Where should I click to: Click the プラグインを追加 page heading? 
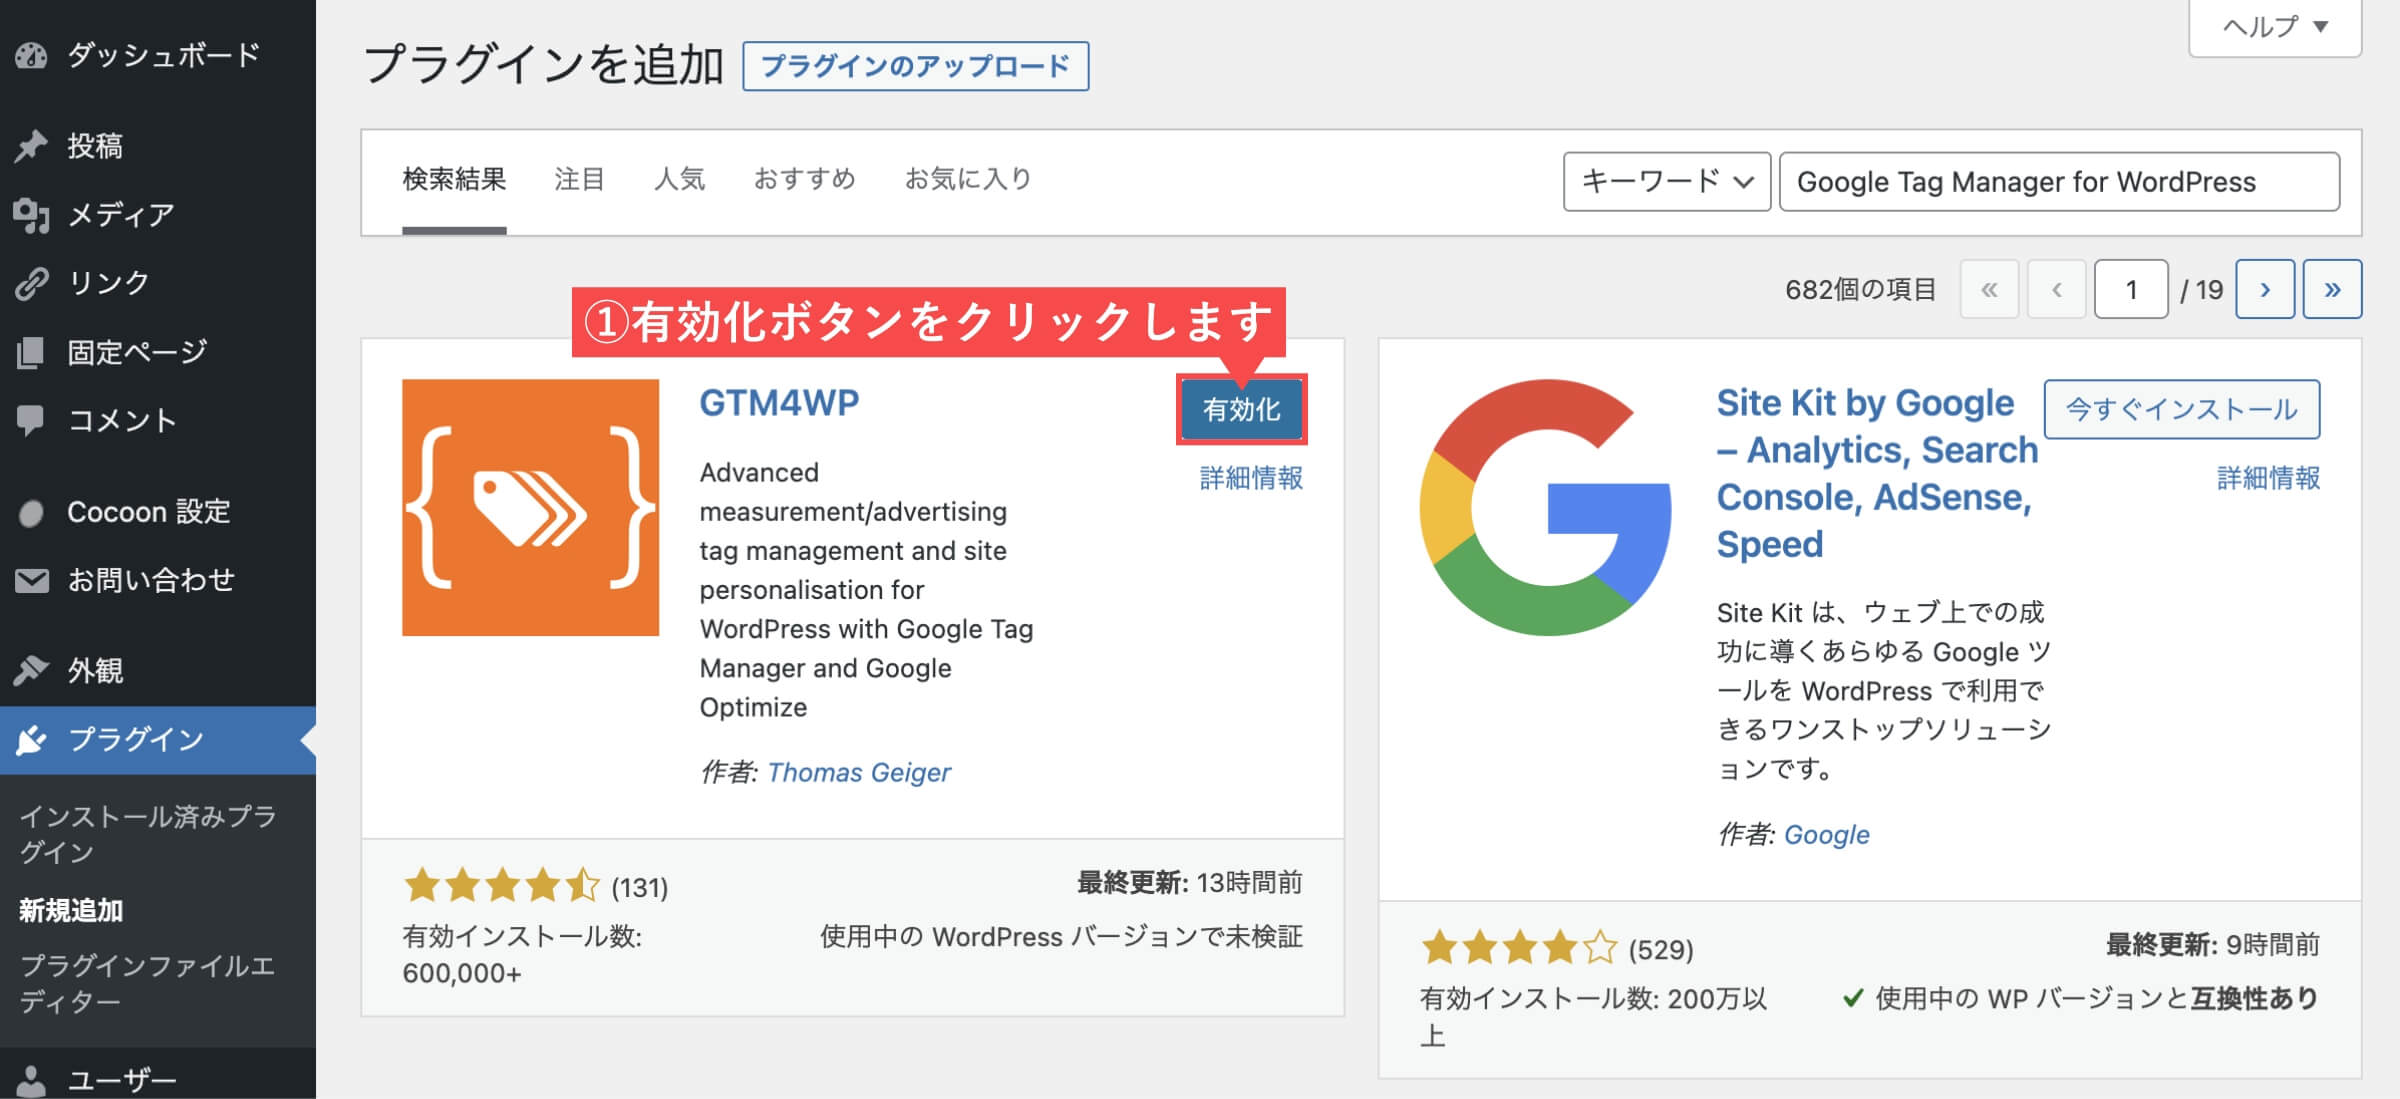coord(543,64)
